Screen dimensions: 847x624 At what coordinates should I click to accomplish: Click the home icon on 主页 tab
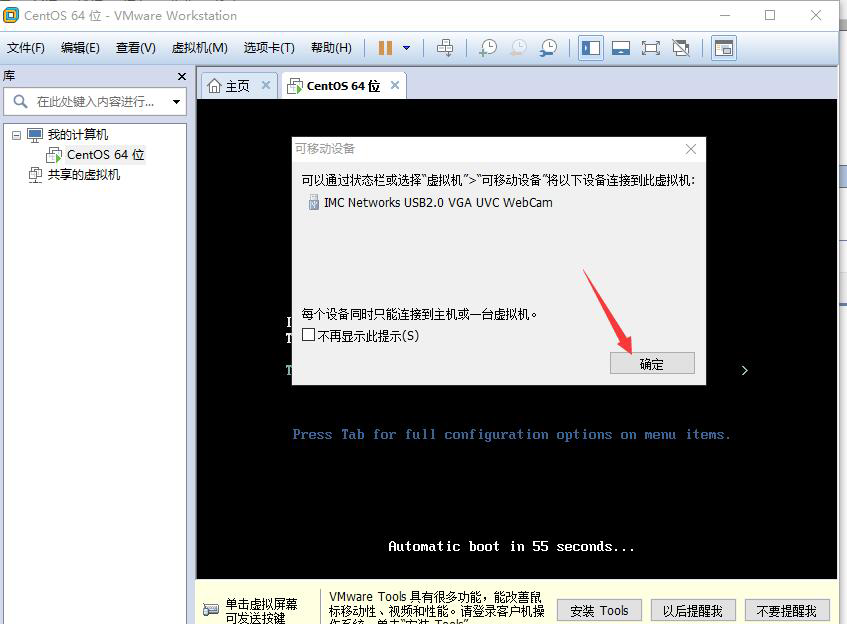(214, 86)
